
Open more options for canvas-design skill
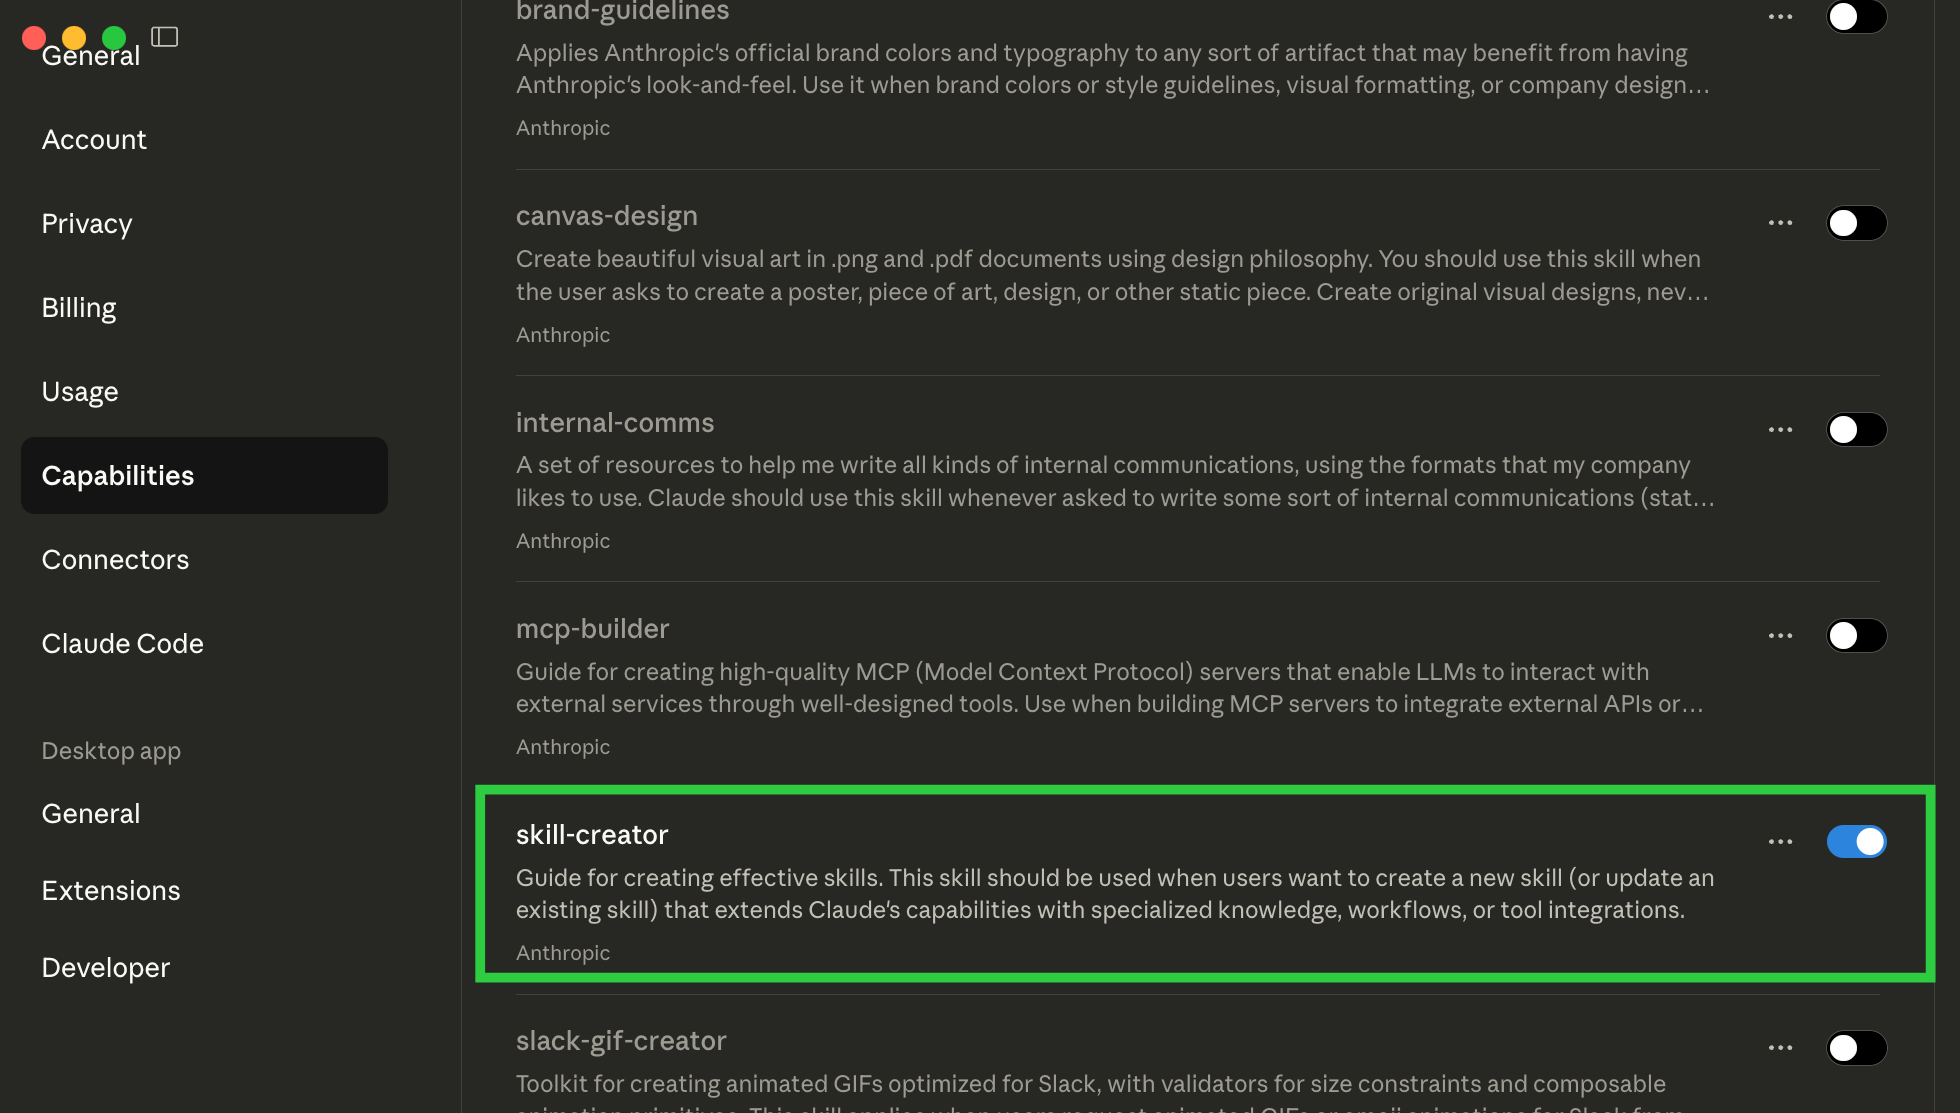point(1780,223)
